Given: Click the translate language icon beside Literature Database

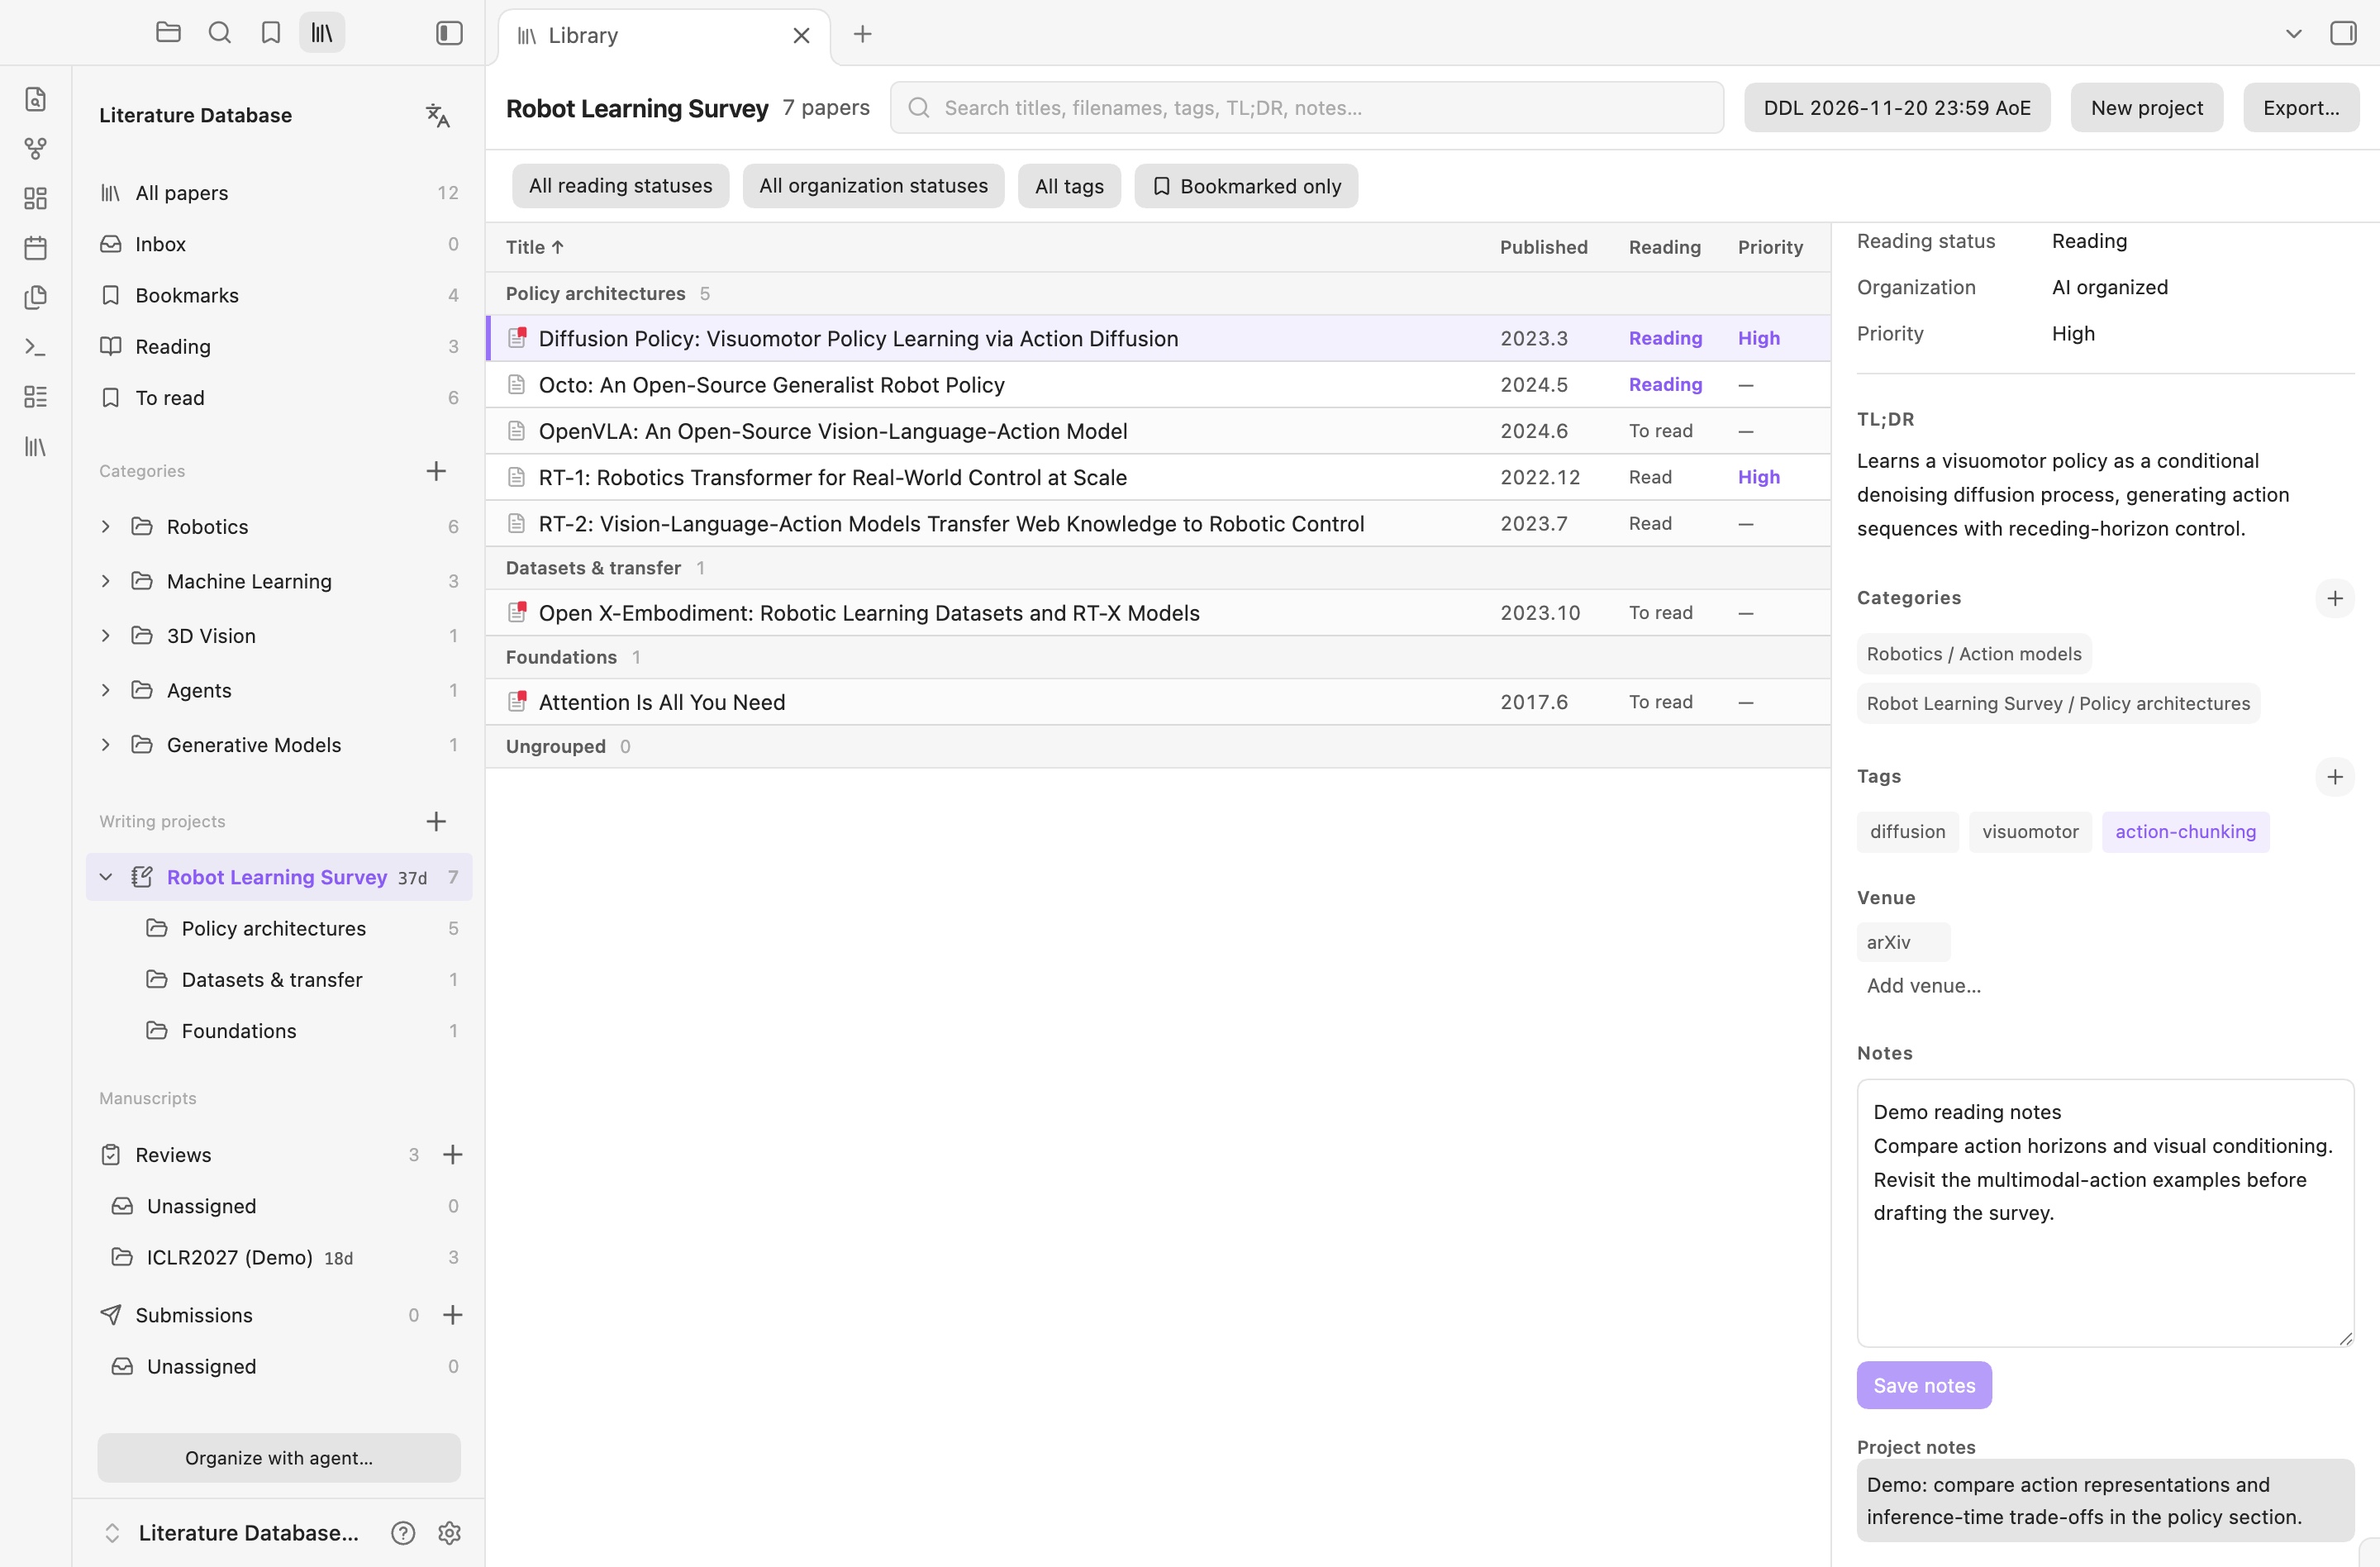Looking at the screenshot, I should (x=438, y=115).
